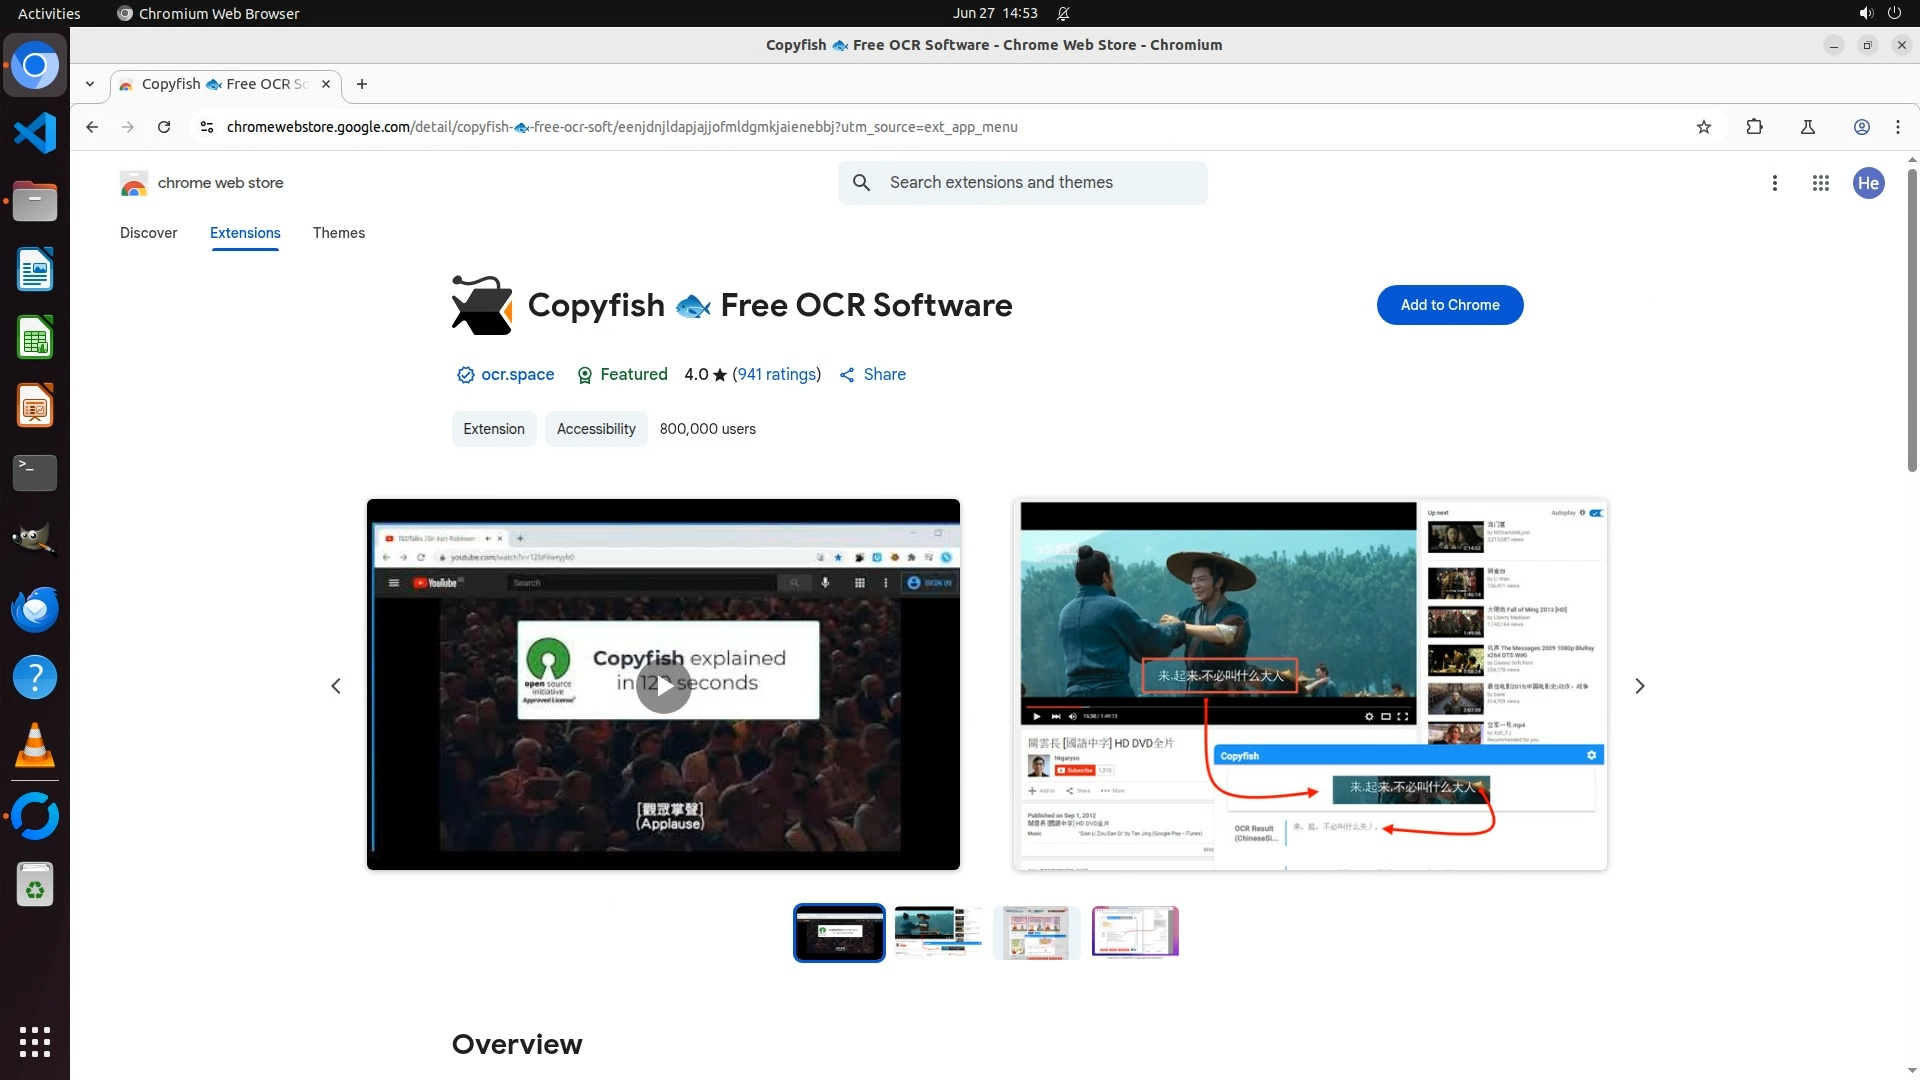Open the site information icon in address bar
Screen dimensions: 1920x1080
tap(206, 127)
